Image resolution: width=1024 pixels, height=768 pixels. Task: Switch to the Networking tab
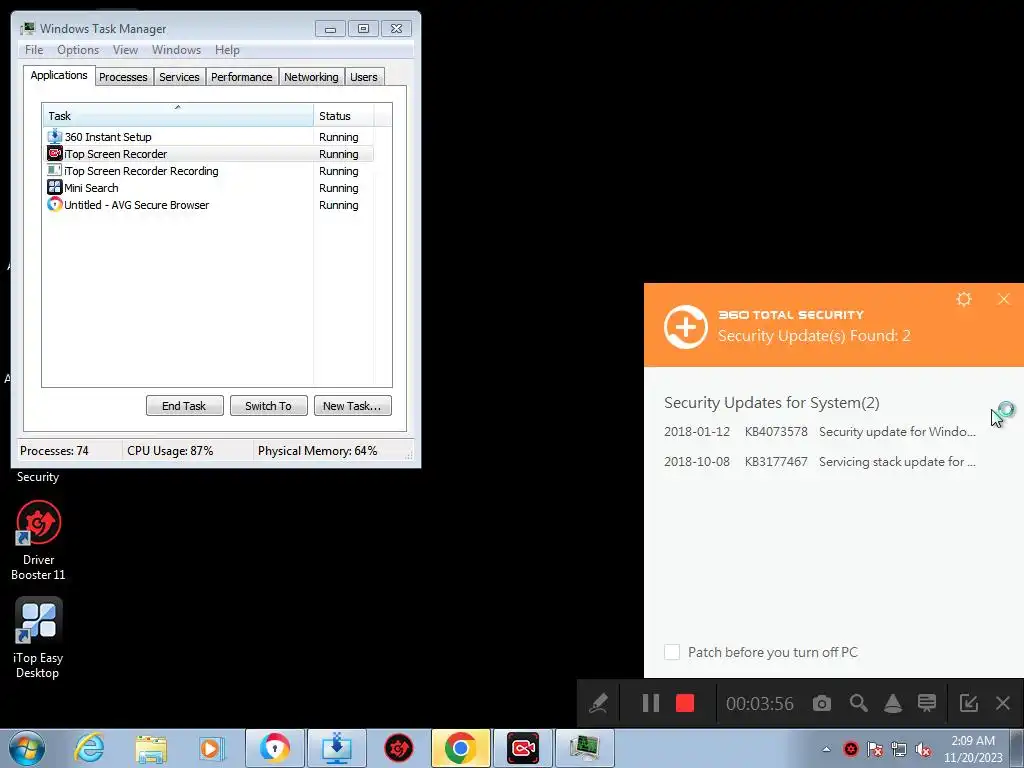pyautogui.click(x=312, y=77)
